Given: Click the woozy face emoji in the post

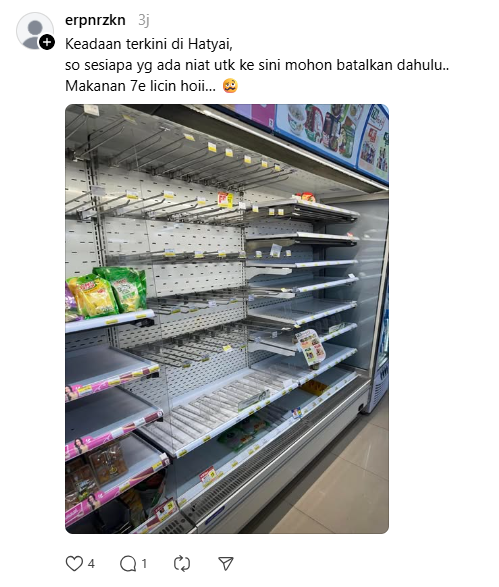Looking at the screenshot, I should coord(230,86).
